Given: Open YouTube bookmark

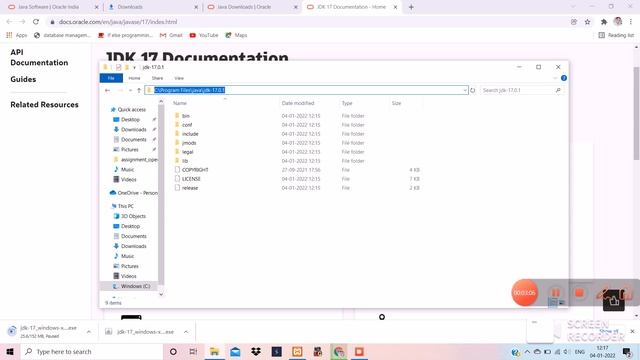Looking at the screenshot, I should point(204,35).
